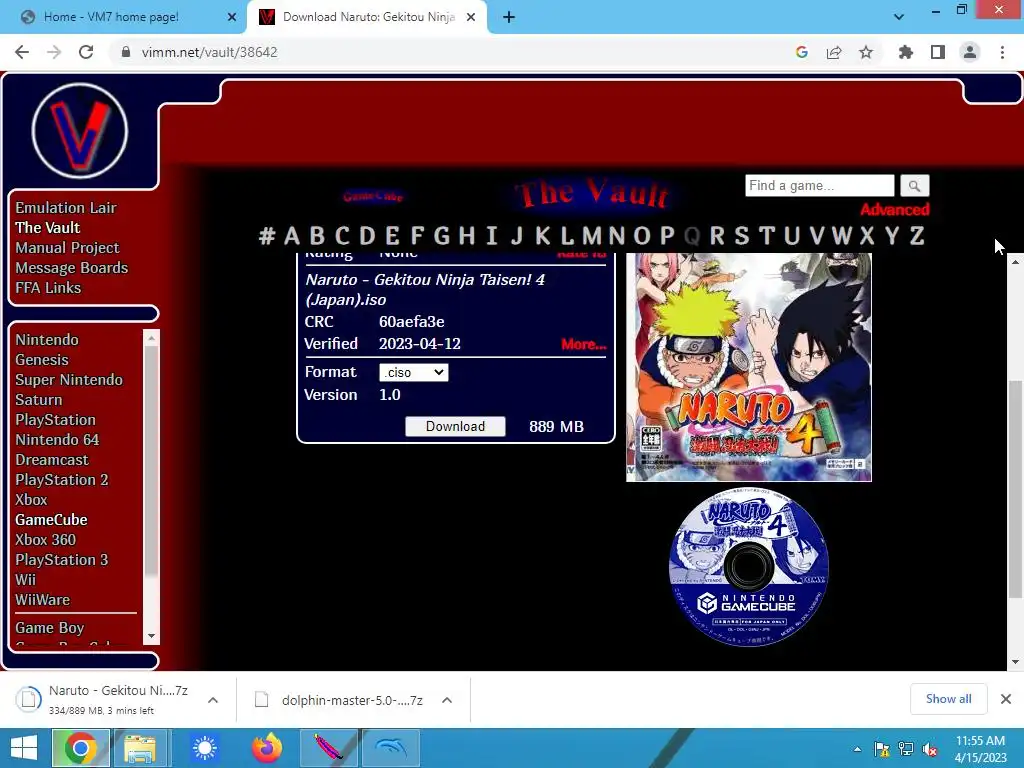Open Windows Start menu

click(24, 748)
